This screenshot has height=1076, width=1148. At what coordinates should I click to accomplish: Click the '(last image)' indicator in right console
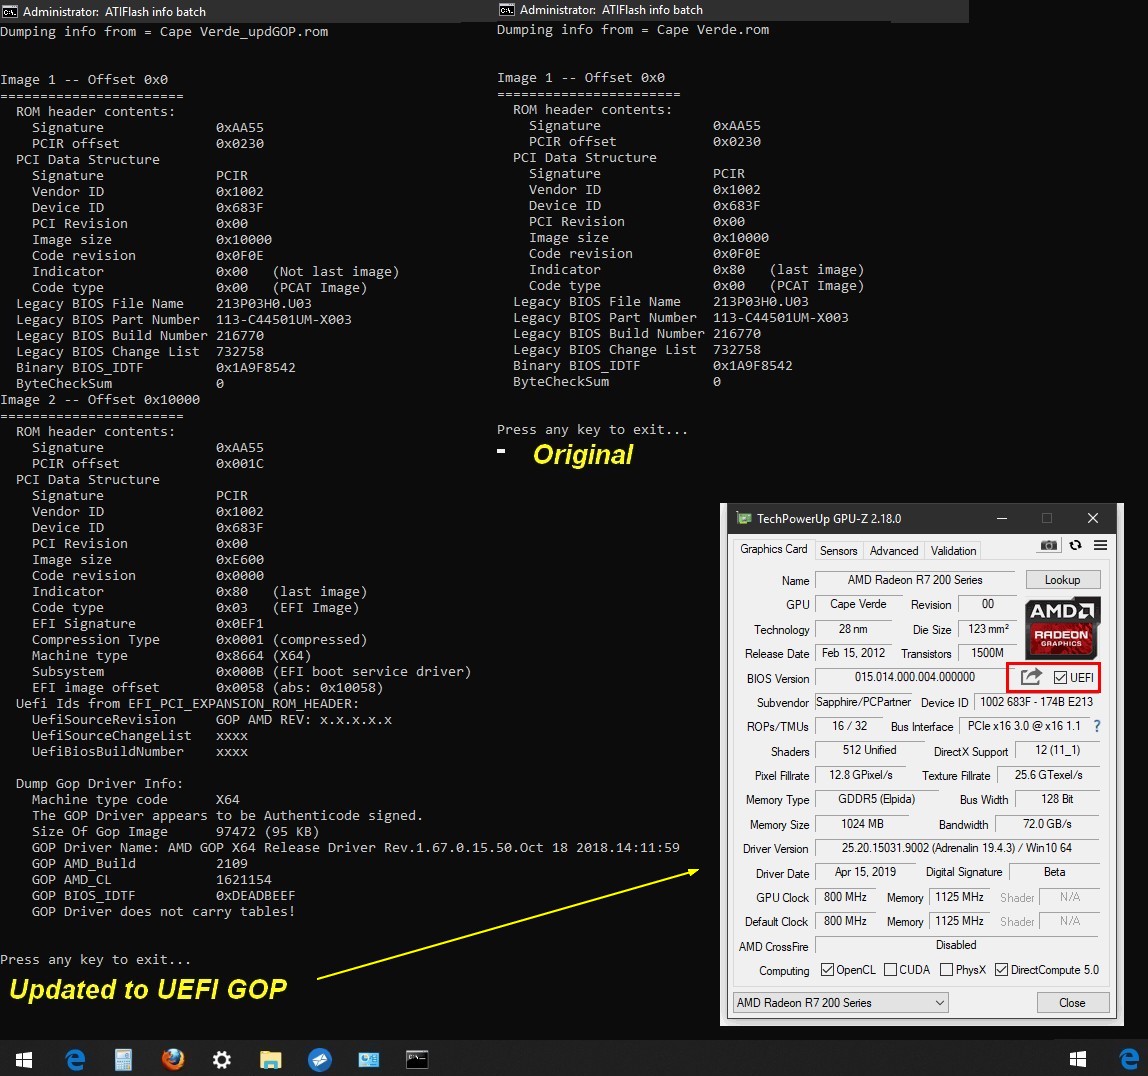816,269
